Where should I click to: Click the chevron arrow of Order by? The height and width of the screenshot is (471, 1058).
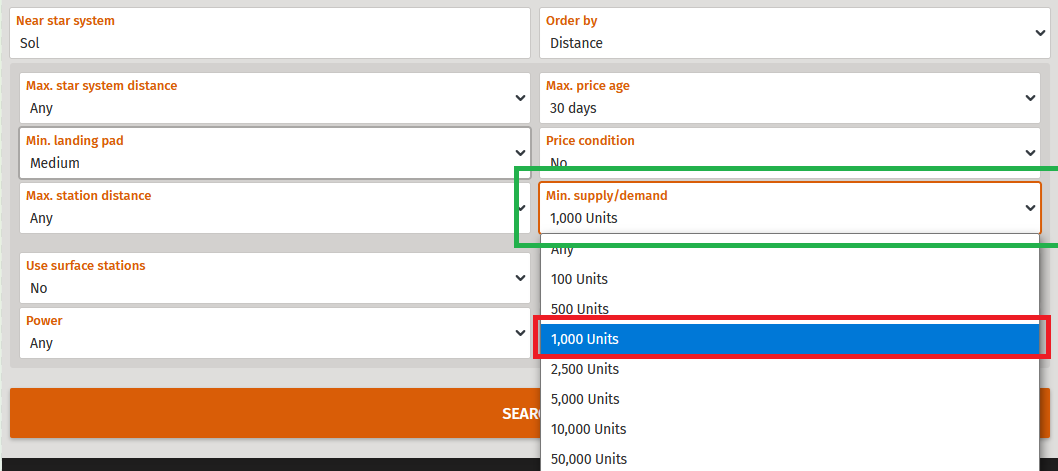click(x=1040, y=33)
